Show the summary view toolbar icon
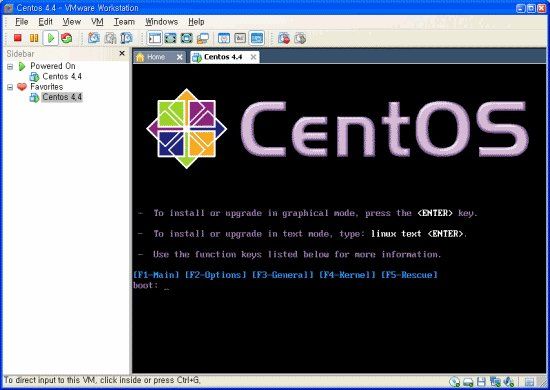This screenshot has width=550, height=390. click(x=224, y=38)
